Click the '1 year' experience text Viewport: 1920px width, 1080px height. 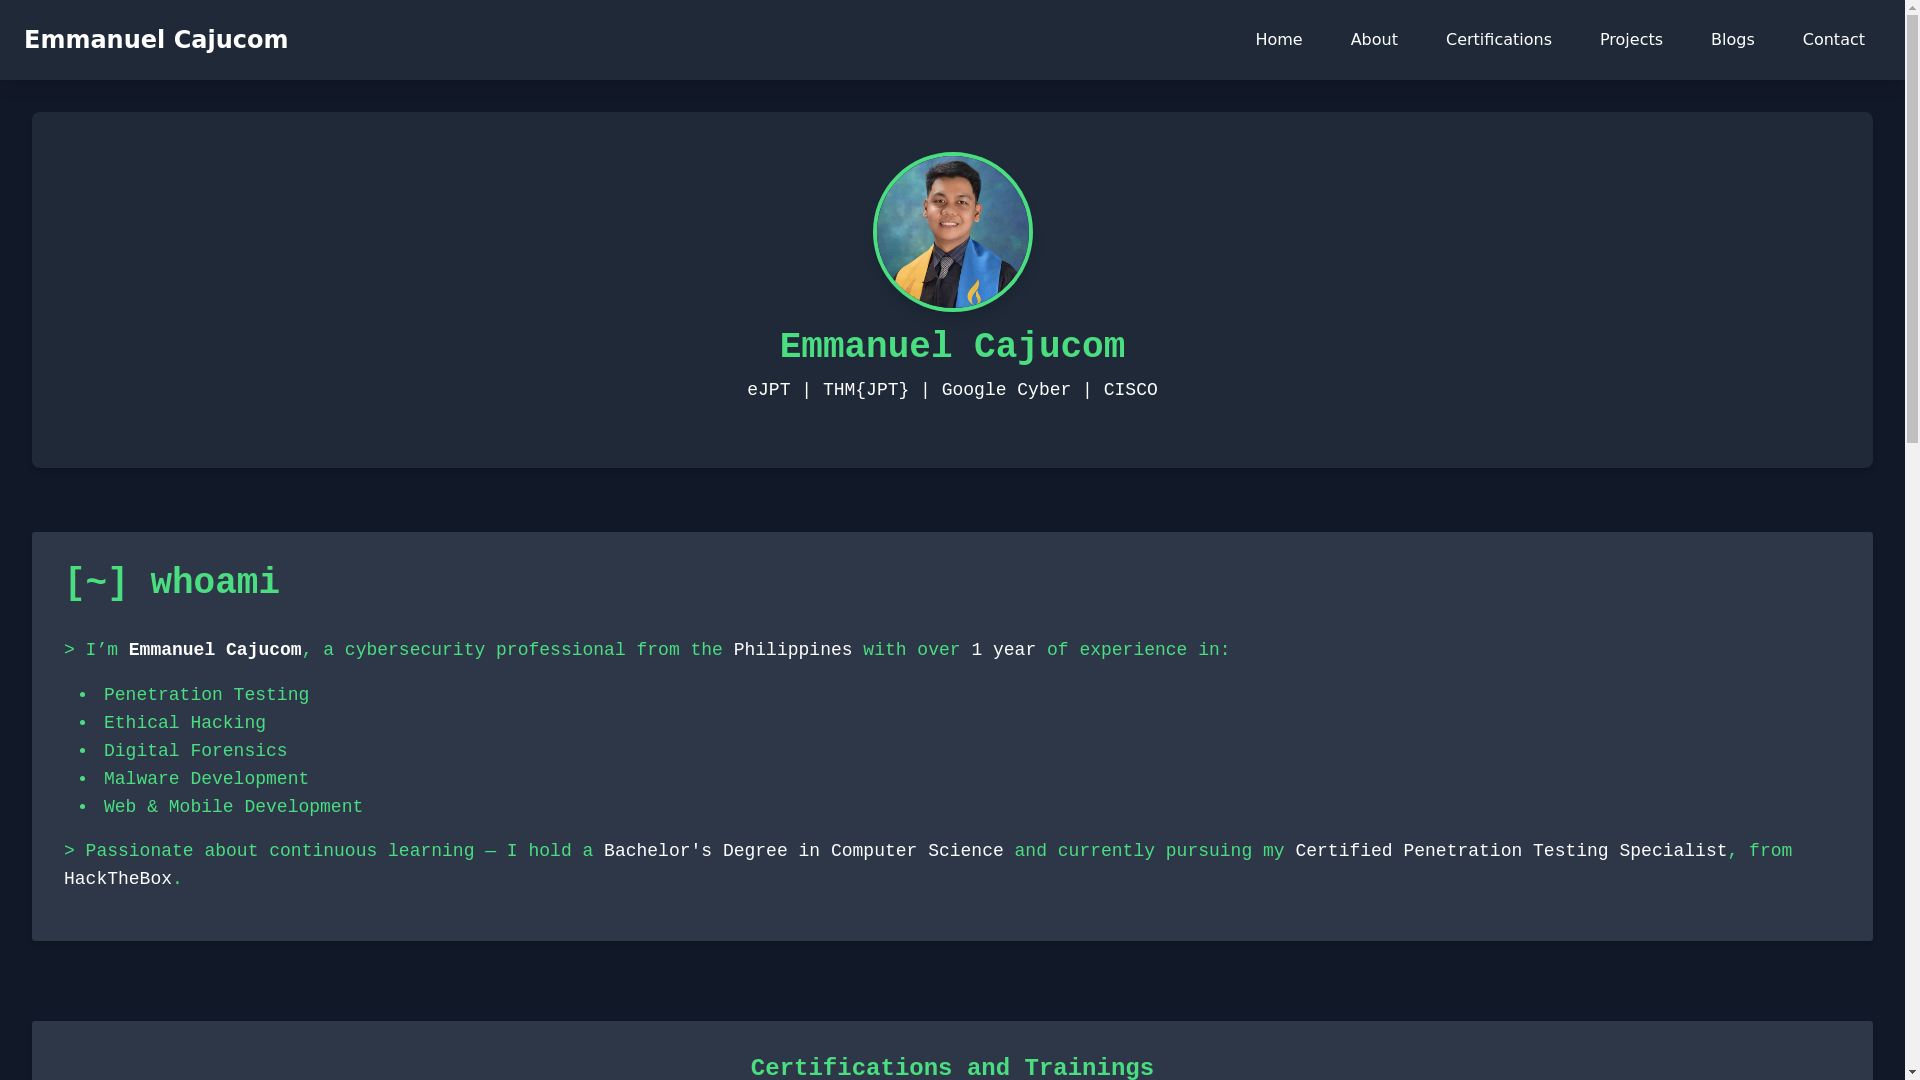[x=1003, y=650]
